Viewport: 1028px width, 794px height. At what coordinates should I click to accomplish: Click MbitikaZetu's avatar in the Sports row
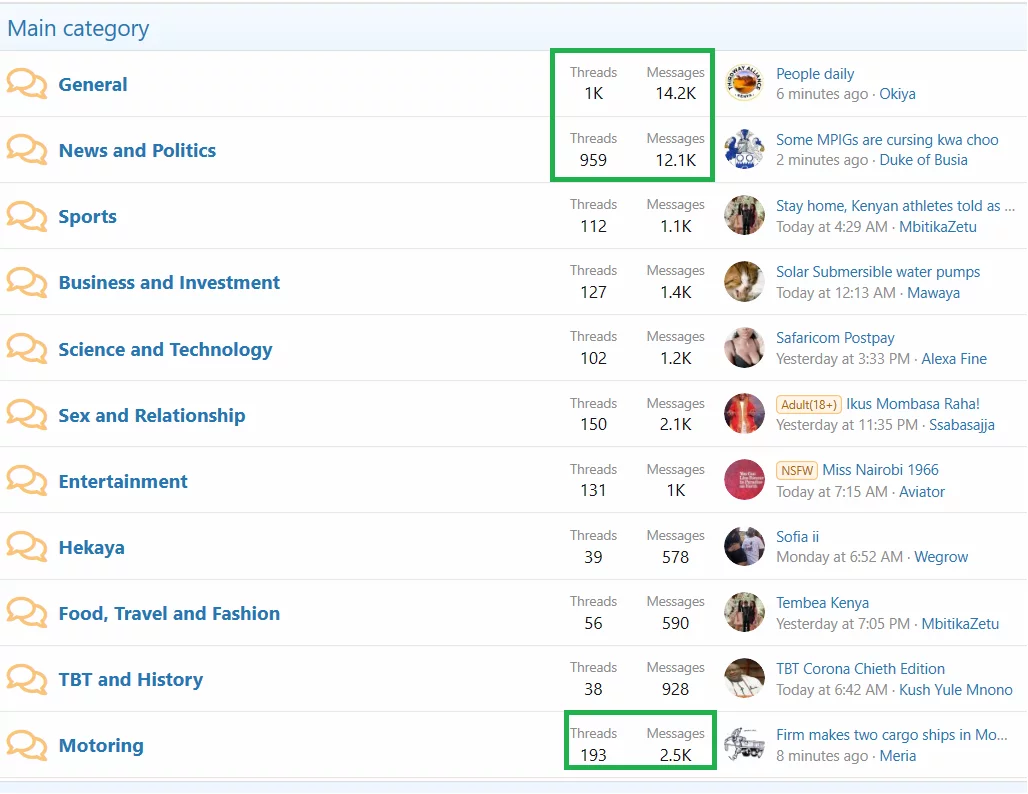click(x=744, y=215)
